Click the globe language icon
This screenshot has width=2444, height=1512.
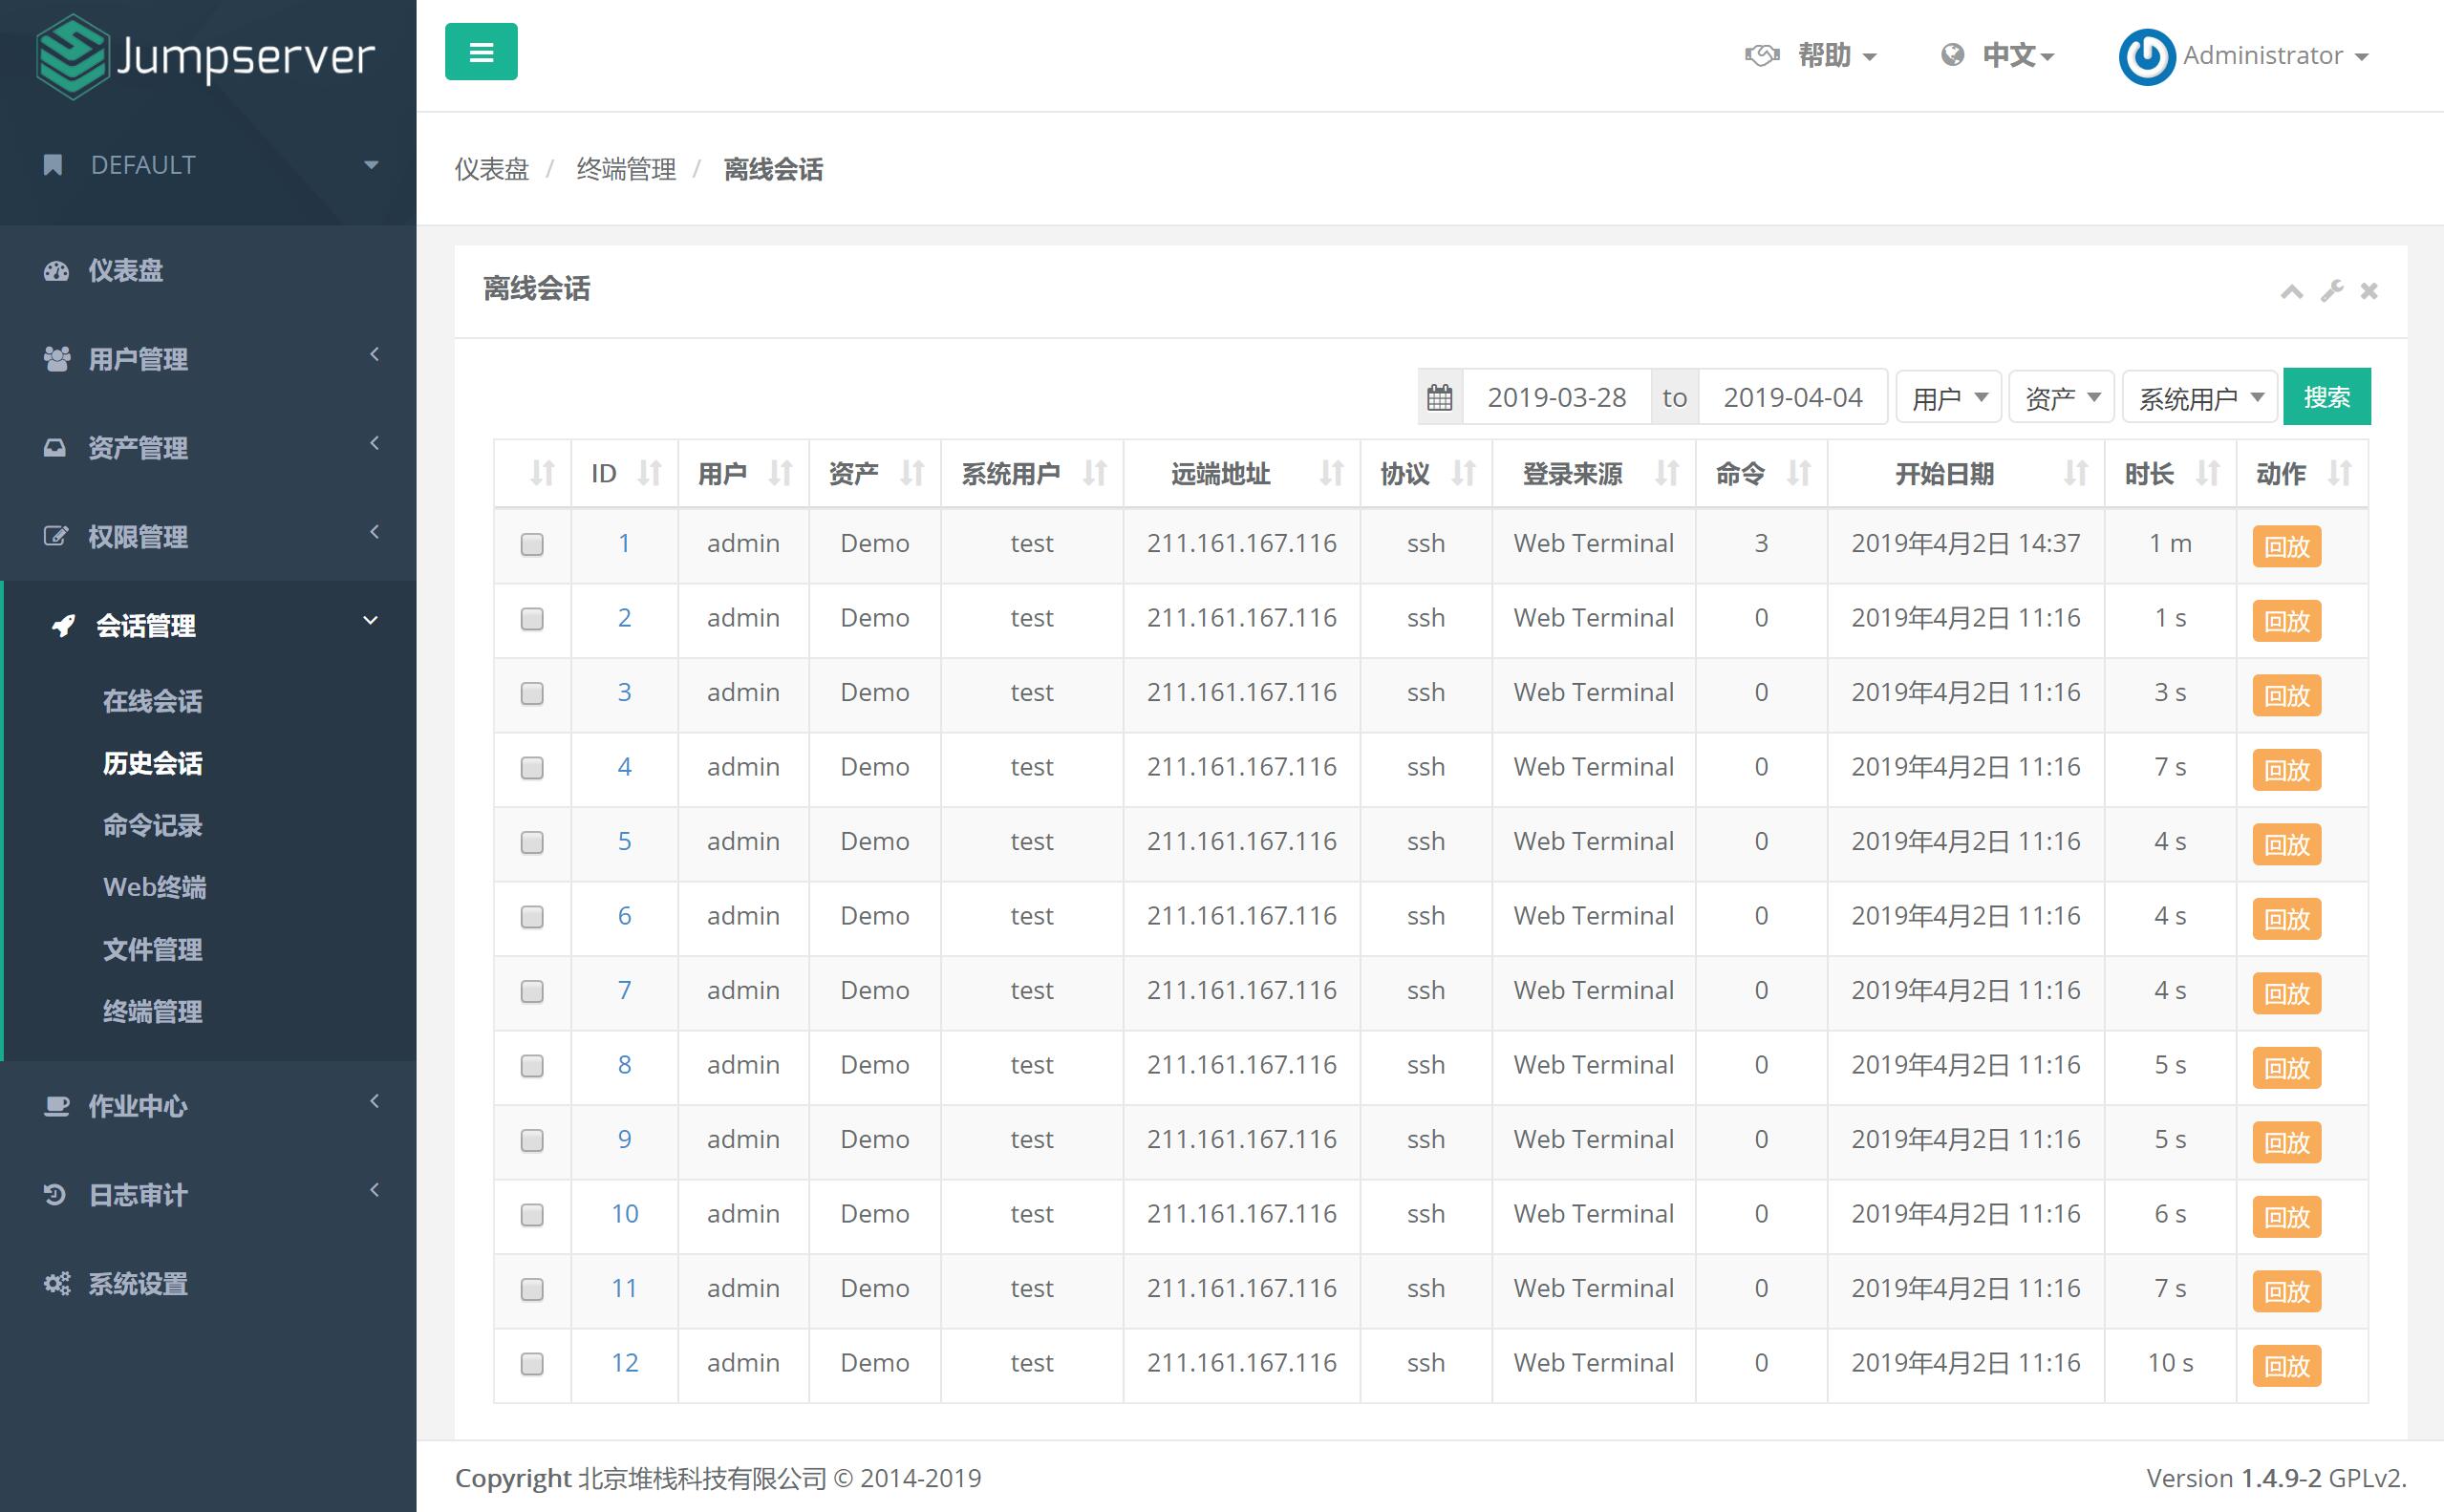tap(1952, 55)
